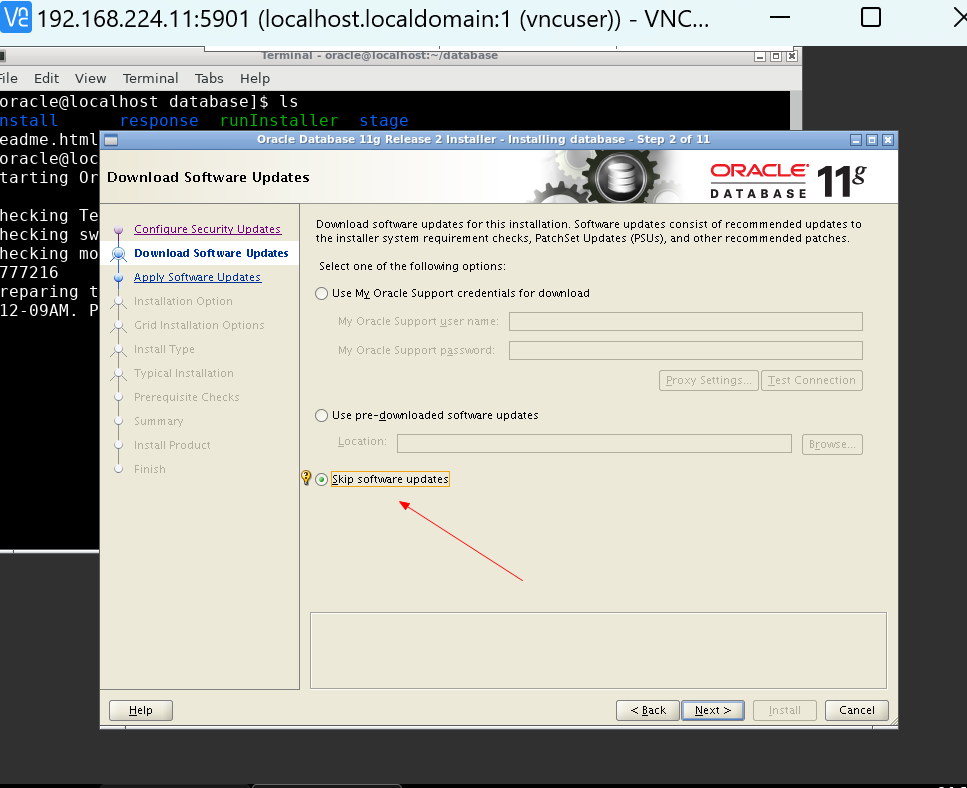Click the Apply Software Updates step bullet
The image size is (967, 788).
(x=118, y=278)
